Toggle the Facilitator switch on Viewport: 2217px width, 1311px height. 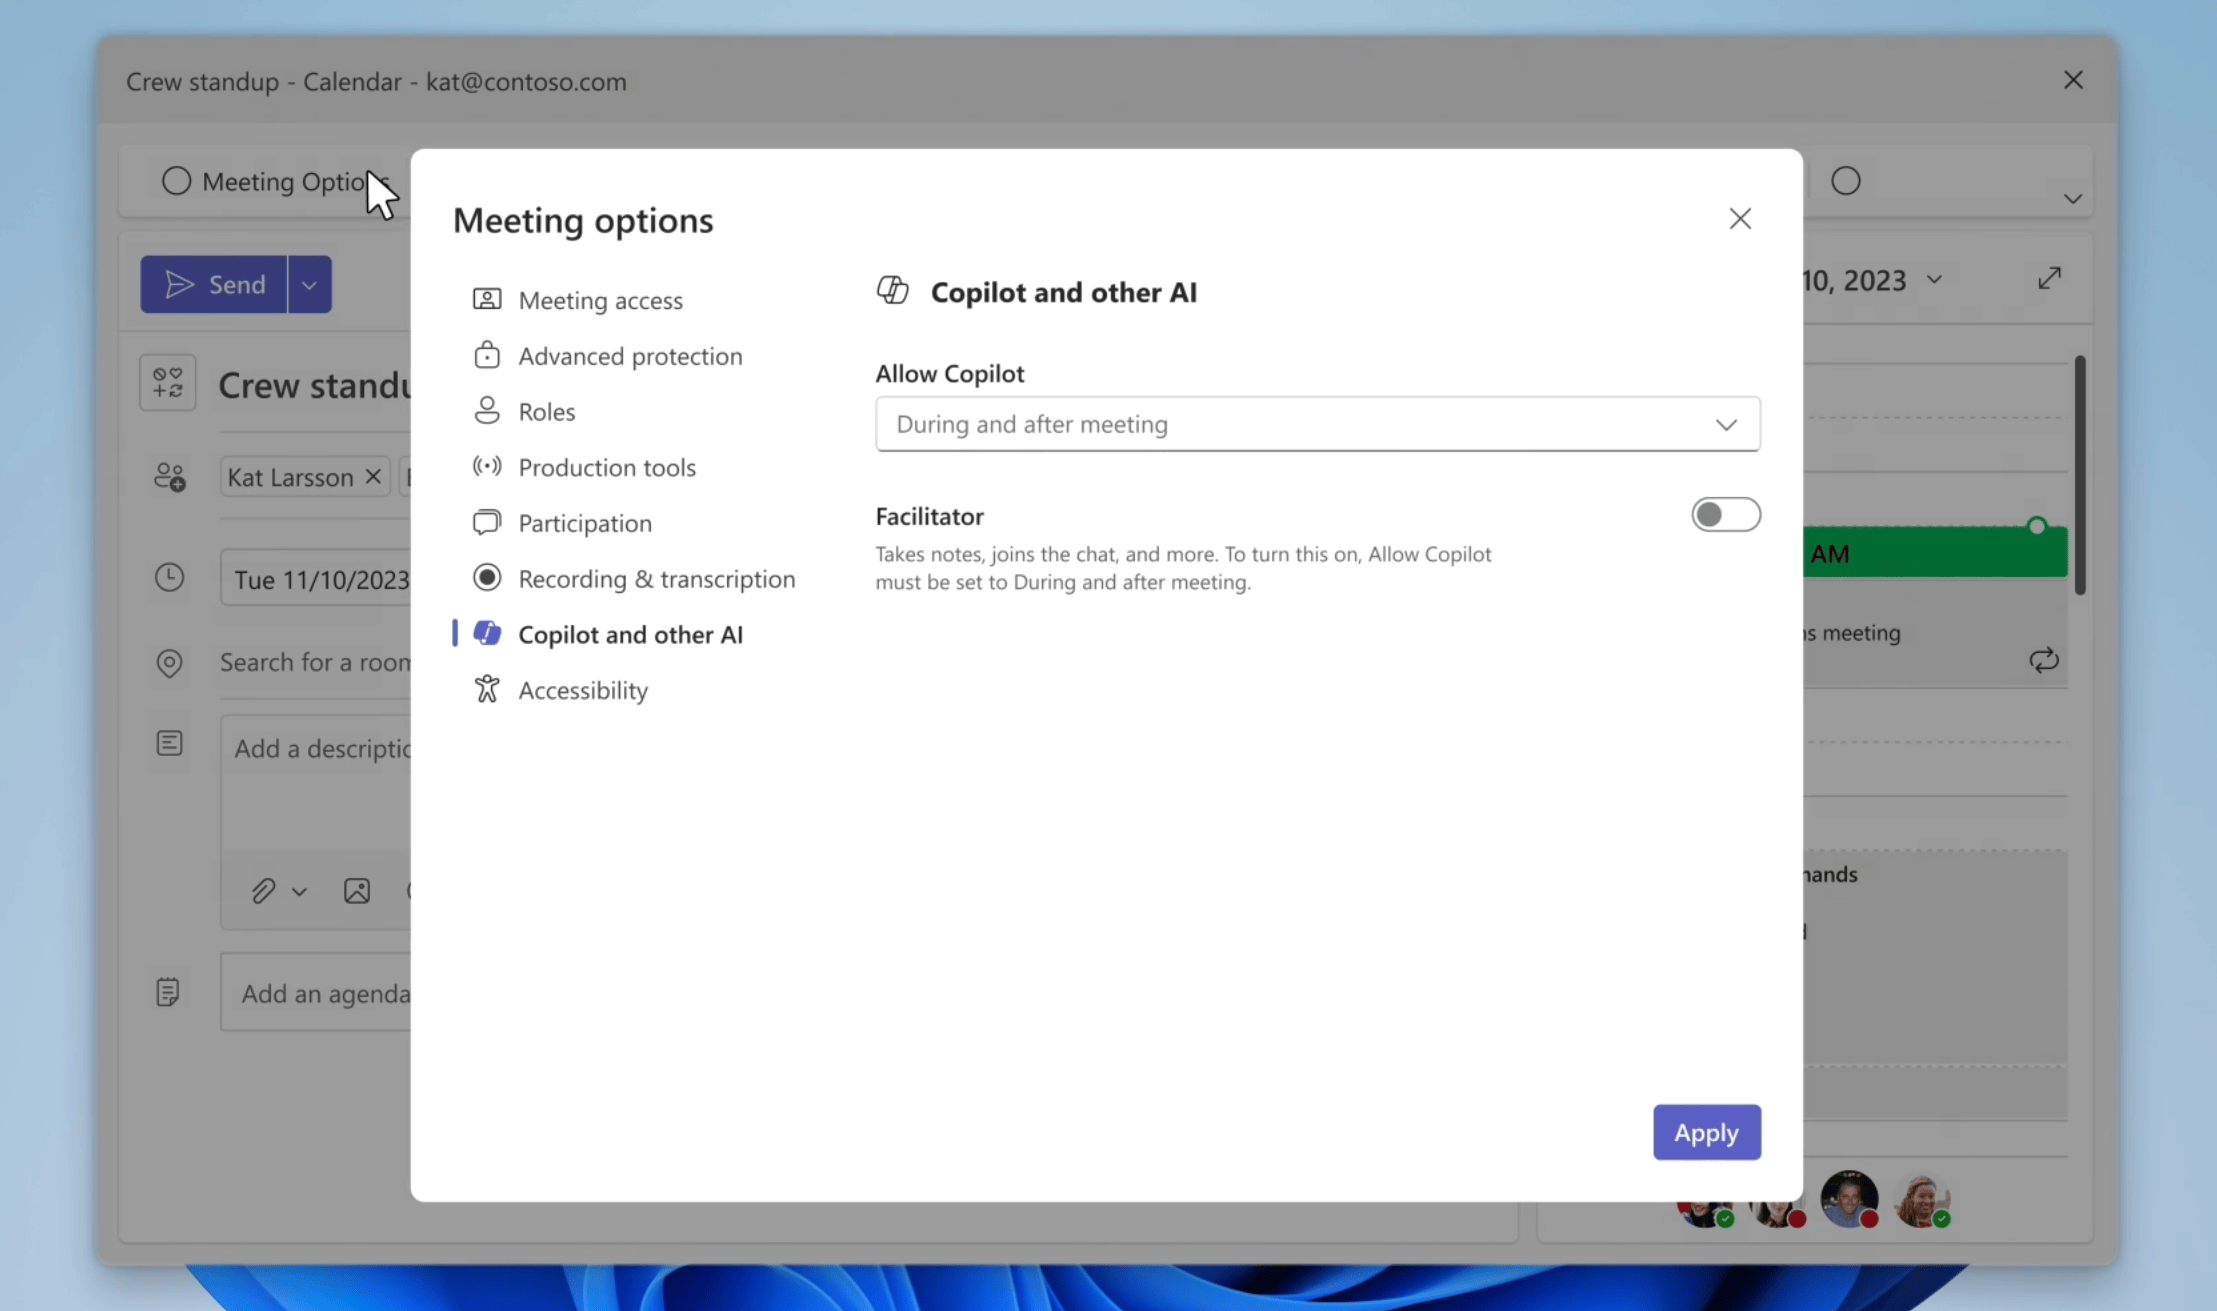(1725, 515)
